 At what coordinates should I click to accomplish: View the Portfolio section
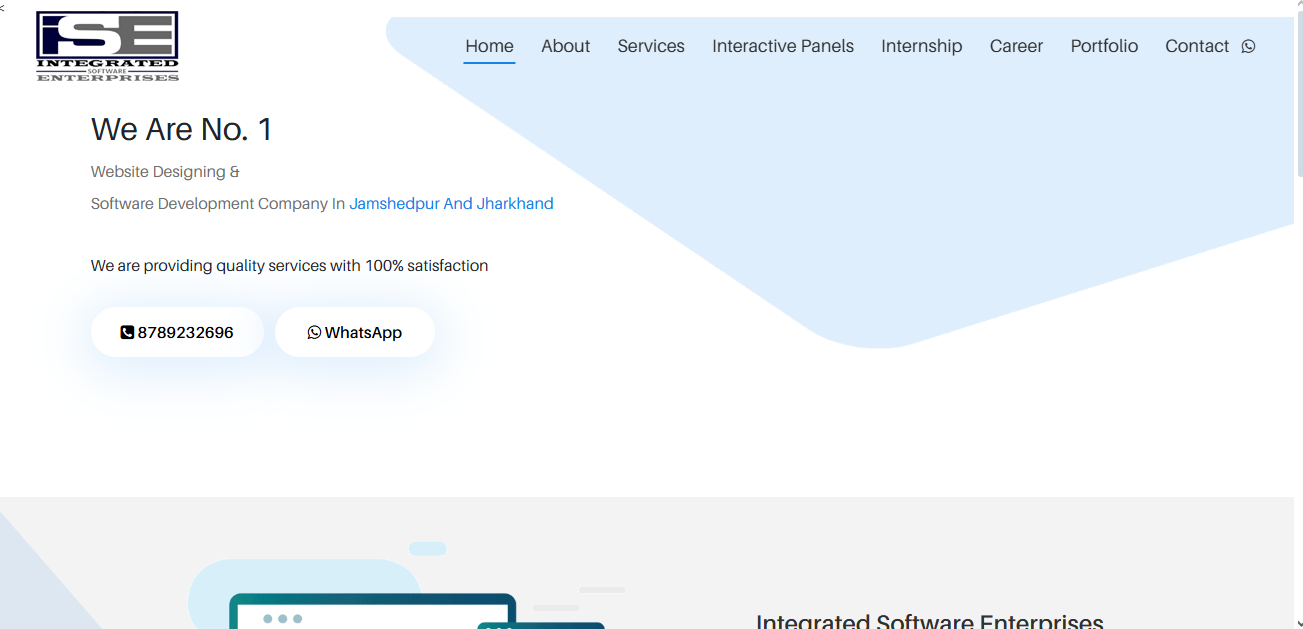(x=1104, y=46)
